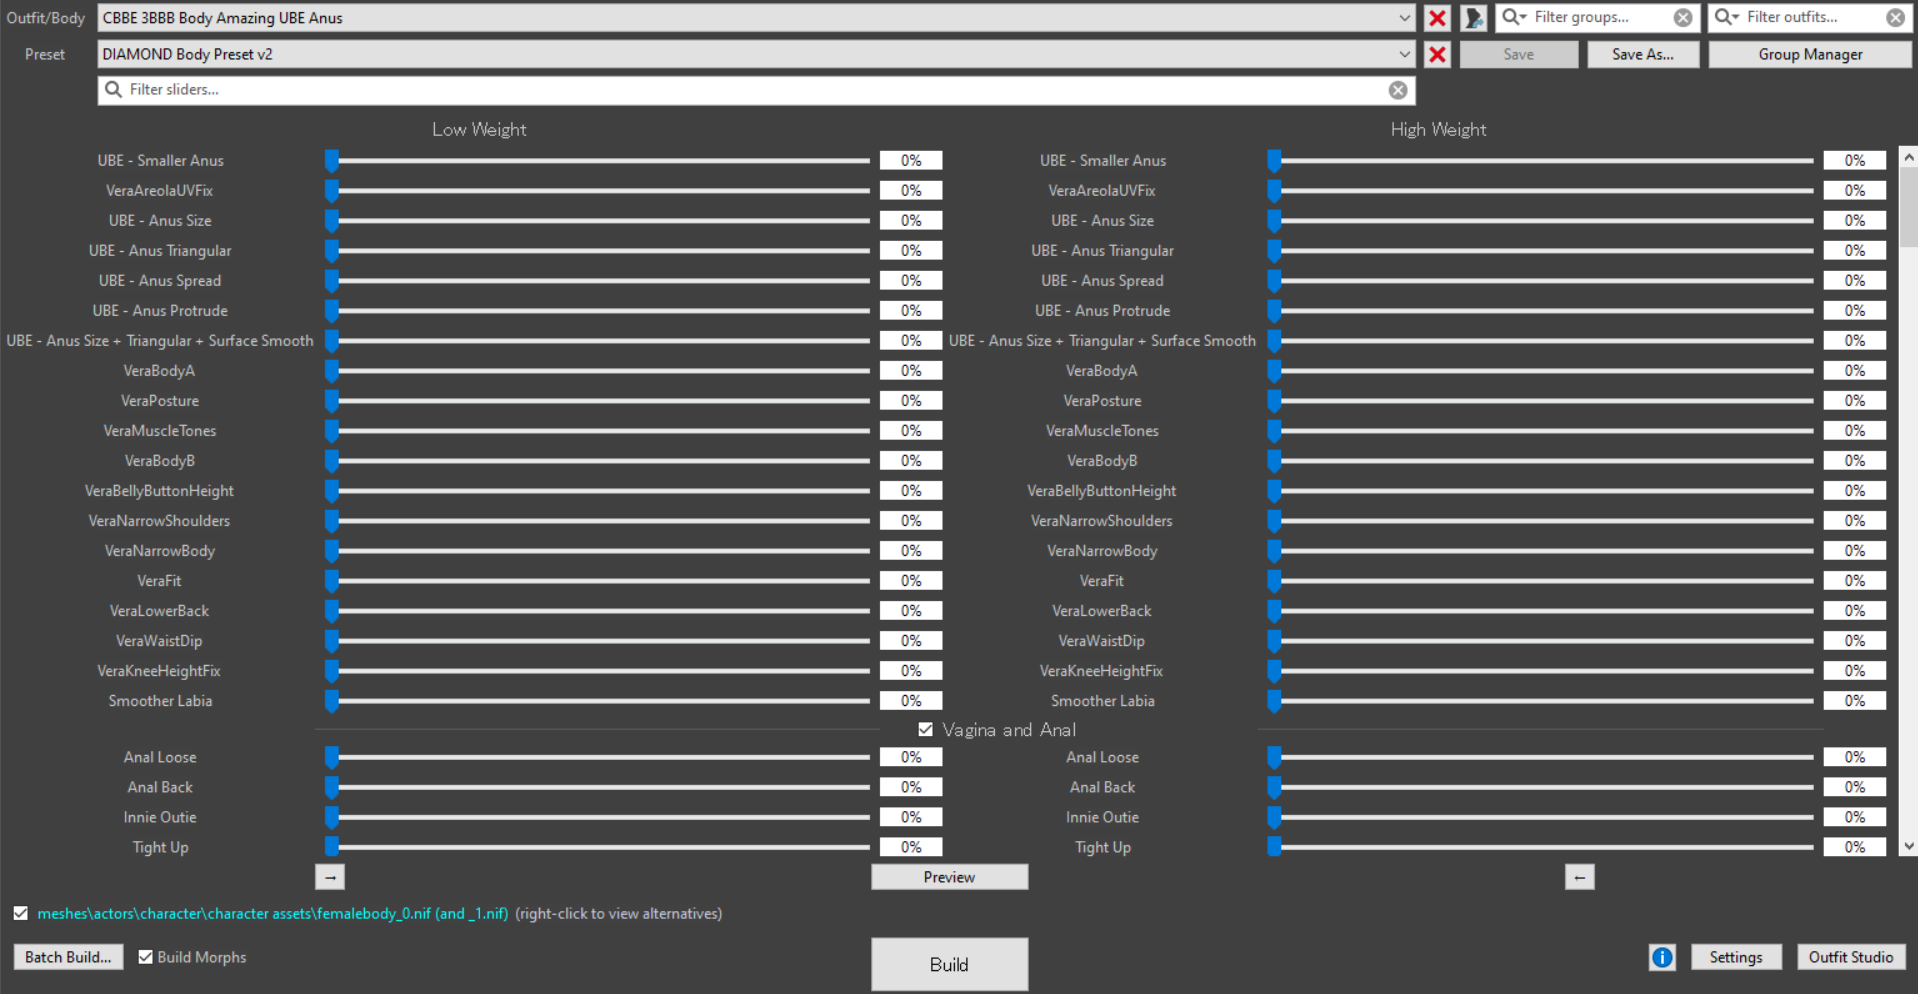Clear the Filter outfits search field
Screen dimensions: 1918x994
coord(1895,17)
